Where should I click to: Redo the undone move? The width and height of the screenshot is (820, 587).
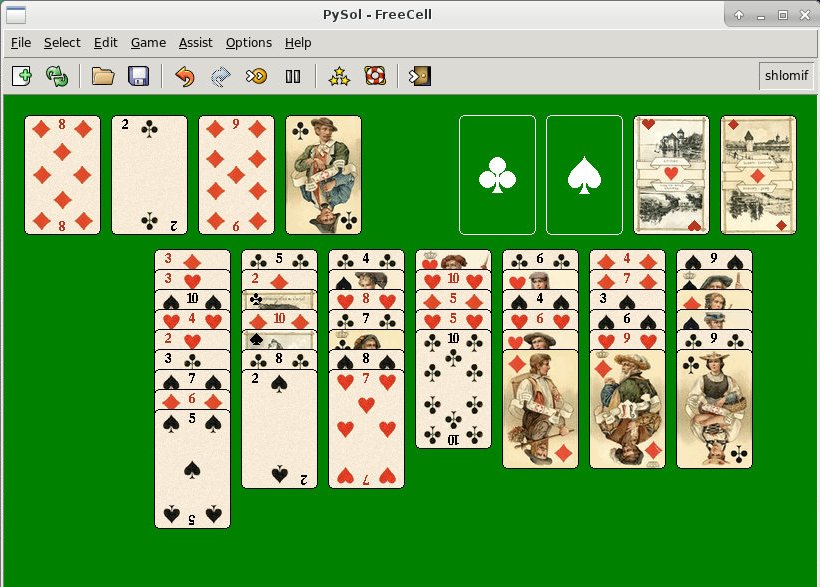tap(220, 76)
